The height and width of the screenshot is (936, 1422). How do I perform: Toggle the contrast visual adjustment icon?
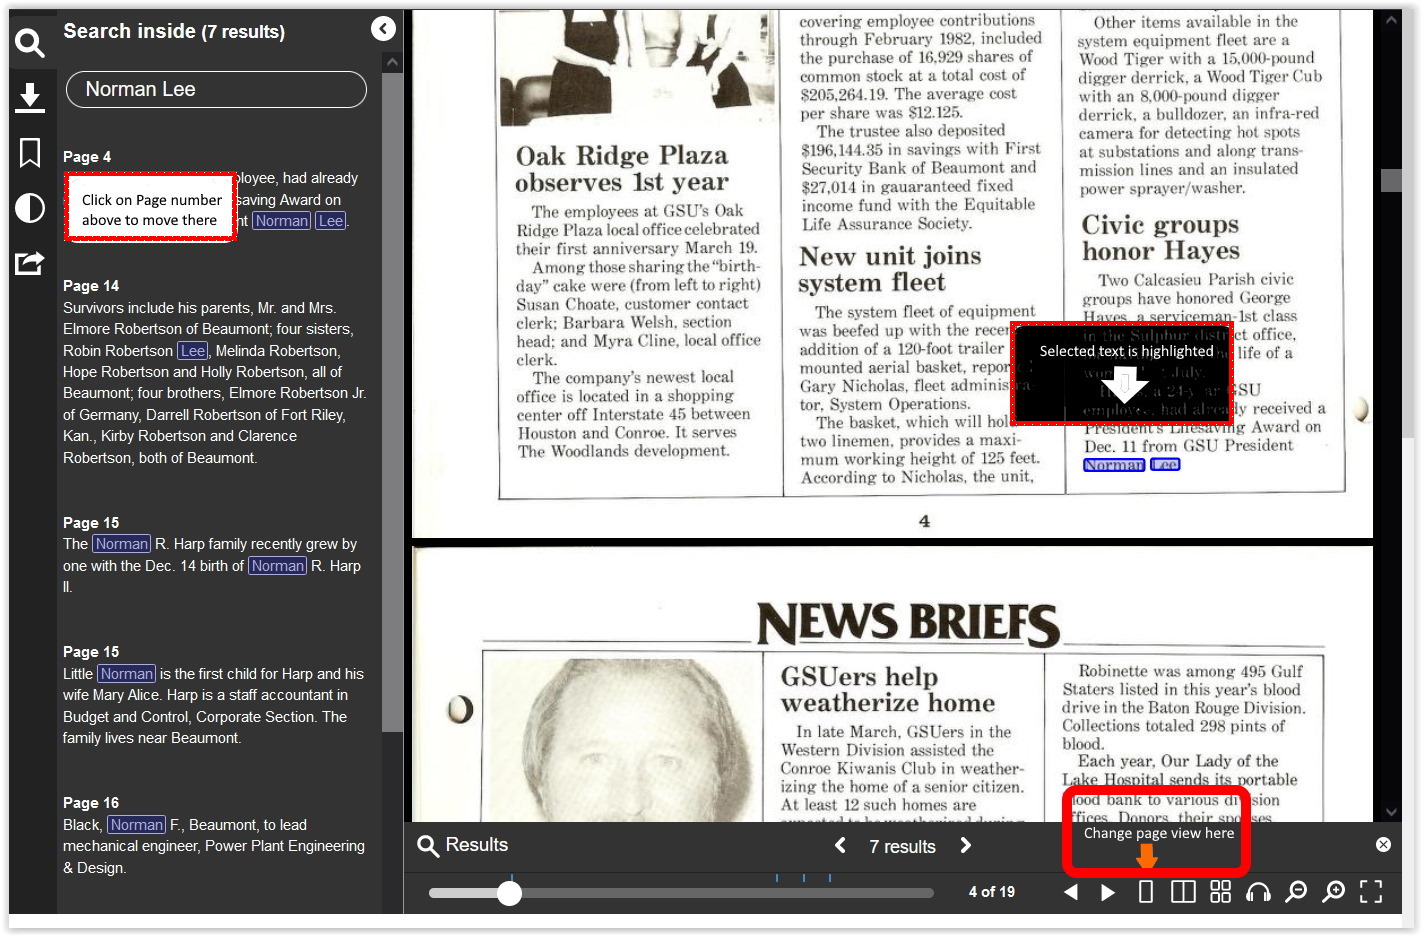pos(30,208)
